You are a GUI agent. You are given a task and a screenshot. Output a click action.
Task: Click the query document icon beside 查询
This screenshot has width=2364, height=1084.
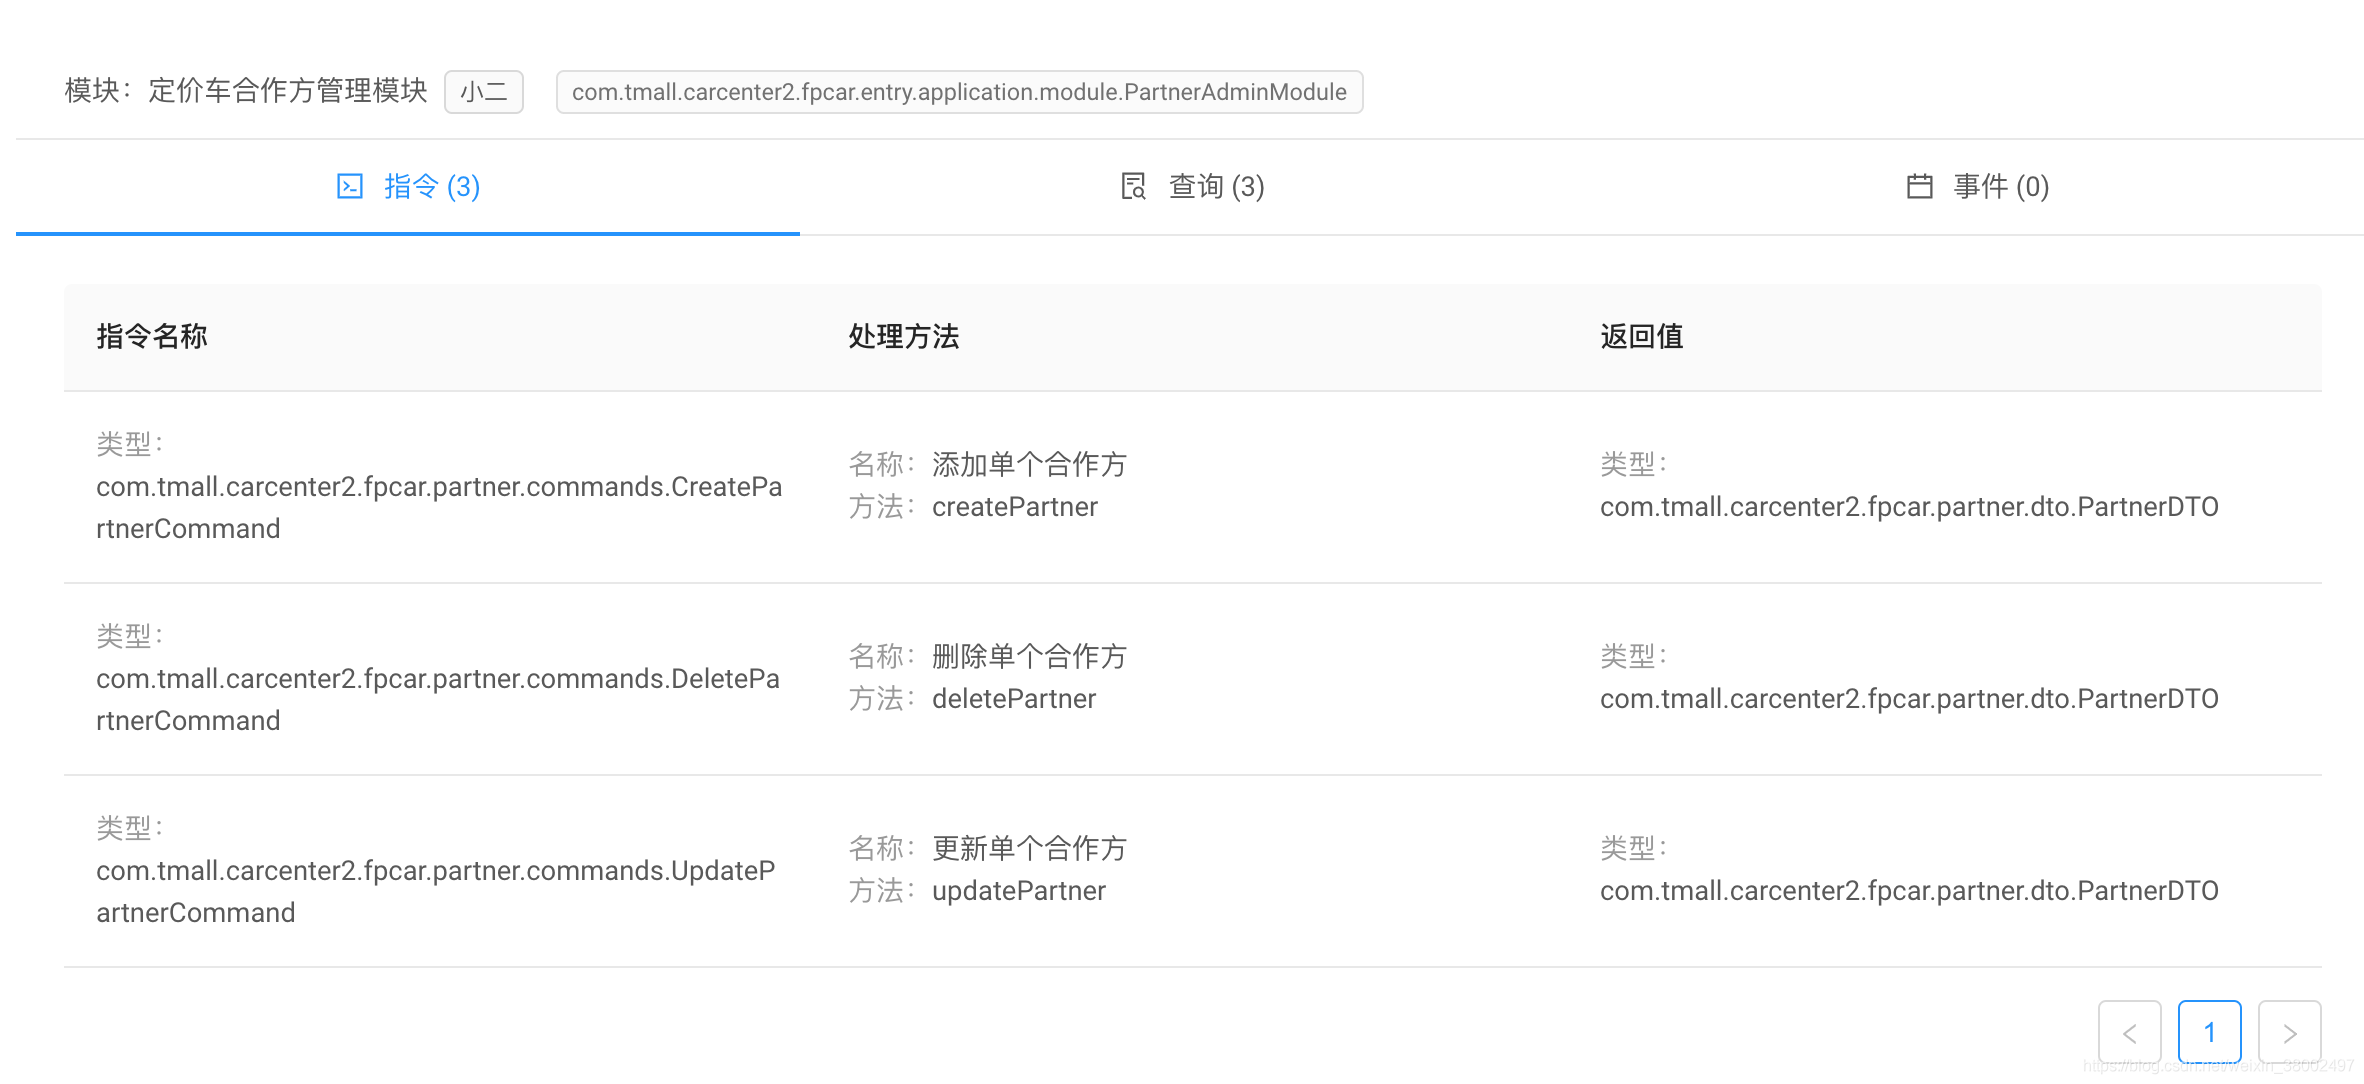[1133, 186]
